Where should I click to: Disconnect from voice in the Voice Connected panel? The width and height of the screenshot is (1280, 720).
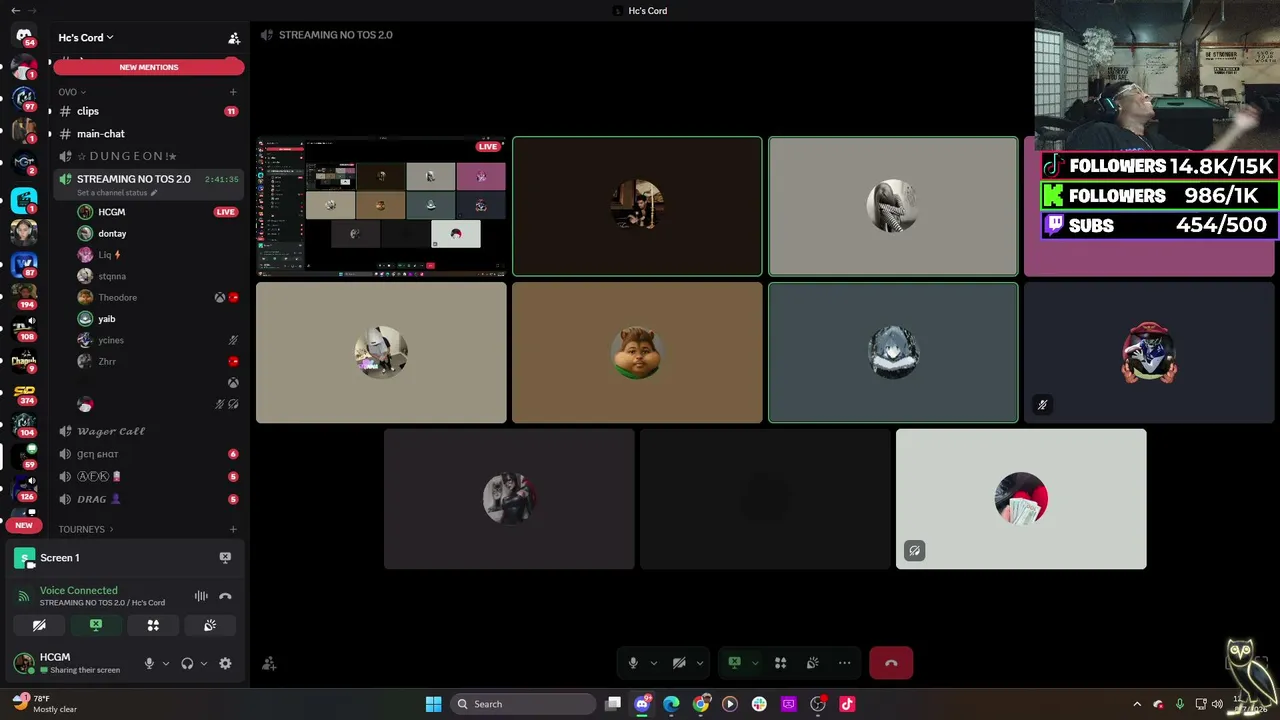point(225,596)
